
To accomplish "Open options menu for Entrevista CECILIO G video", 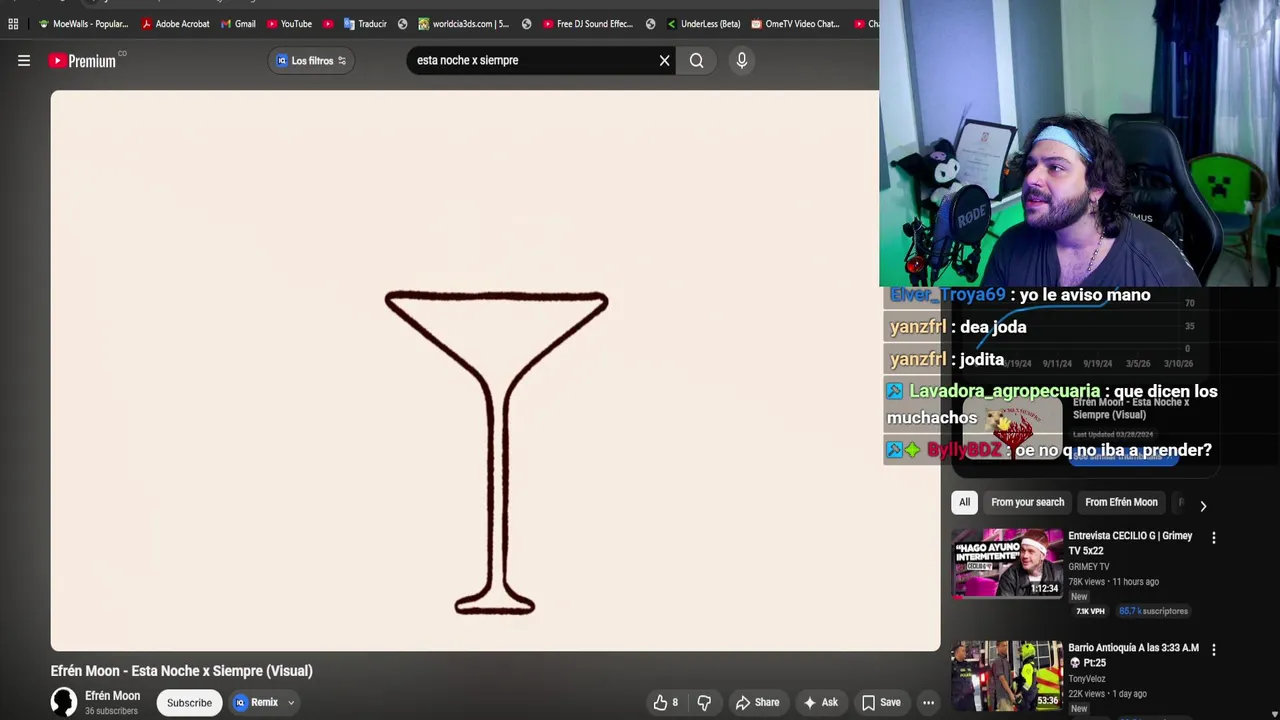I will pyautogui.click(x=1213, y=538).
